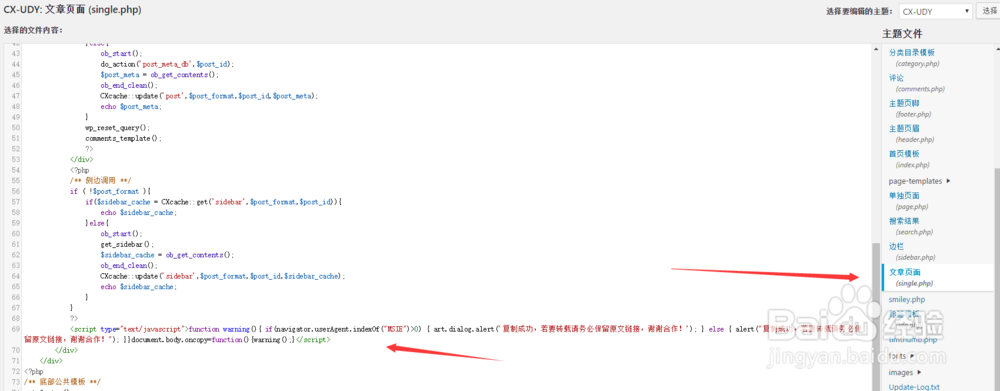The width and height of the screenshot is (1000, 391).
Task: Click line do_action('post_meta_db',$post_id);
Action: [x=167, y=64]
